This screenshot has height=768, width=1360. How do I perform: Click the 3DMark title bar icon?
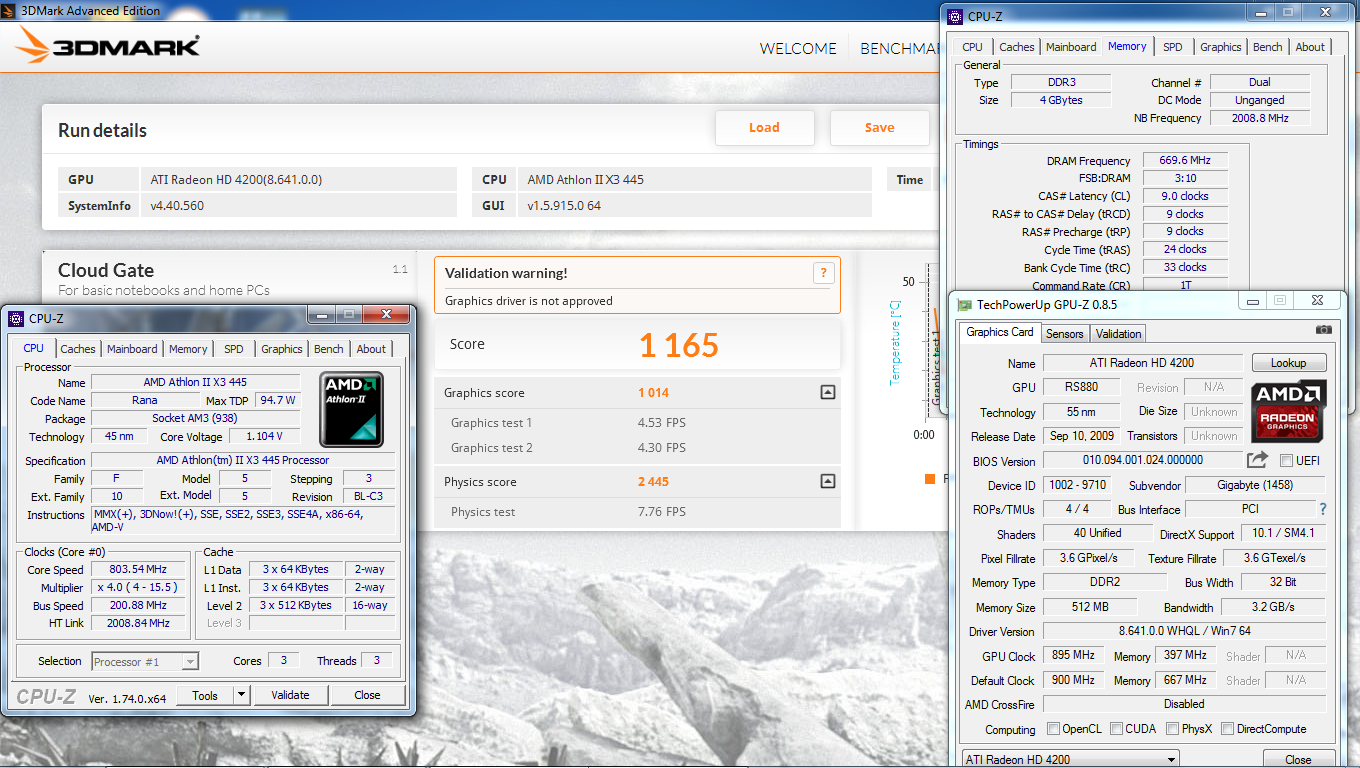click(x=10, y=10)
